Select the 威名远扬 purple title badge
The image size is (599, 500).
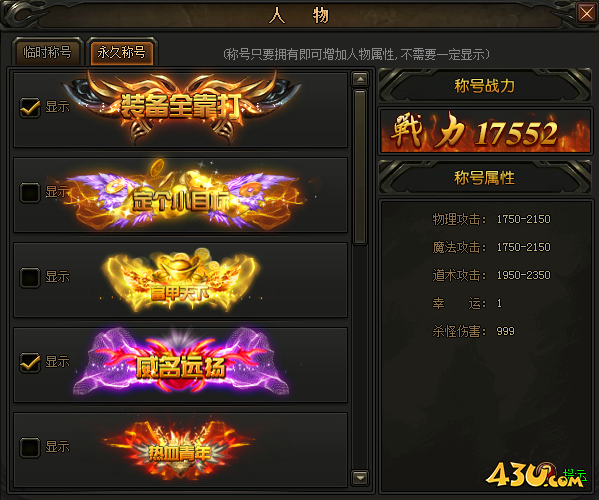pos(180,365)
